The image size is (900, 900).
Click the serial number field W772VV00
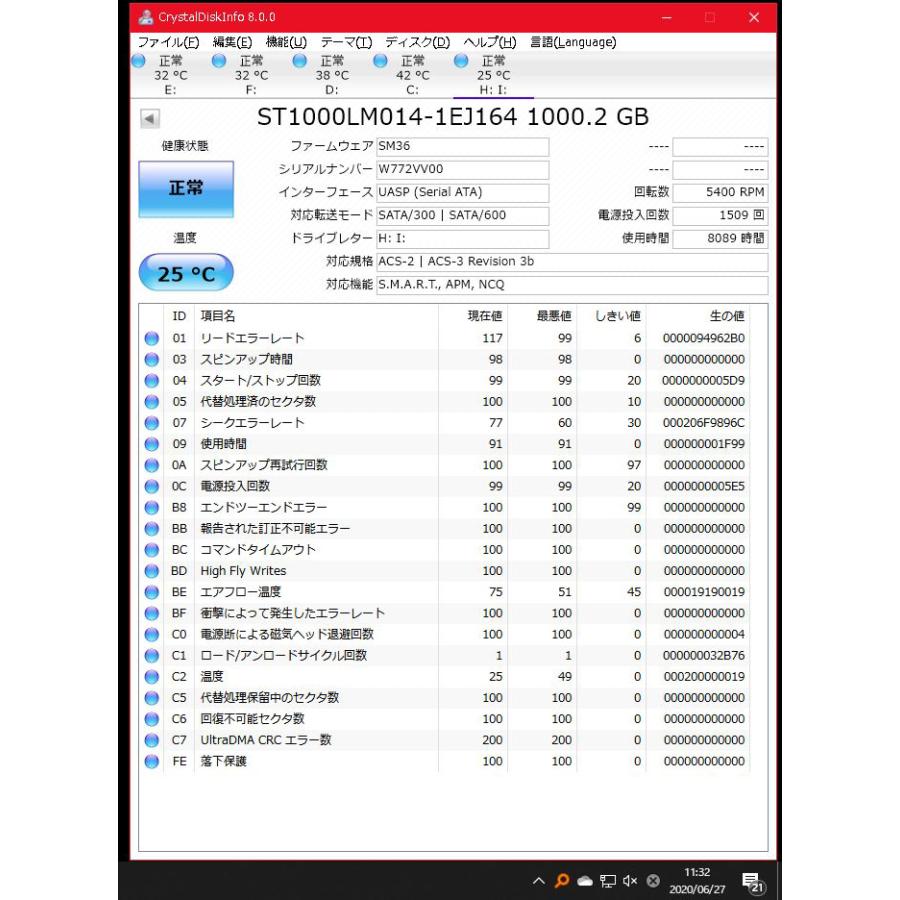pos(462,169)
